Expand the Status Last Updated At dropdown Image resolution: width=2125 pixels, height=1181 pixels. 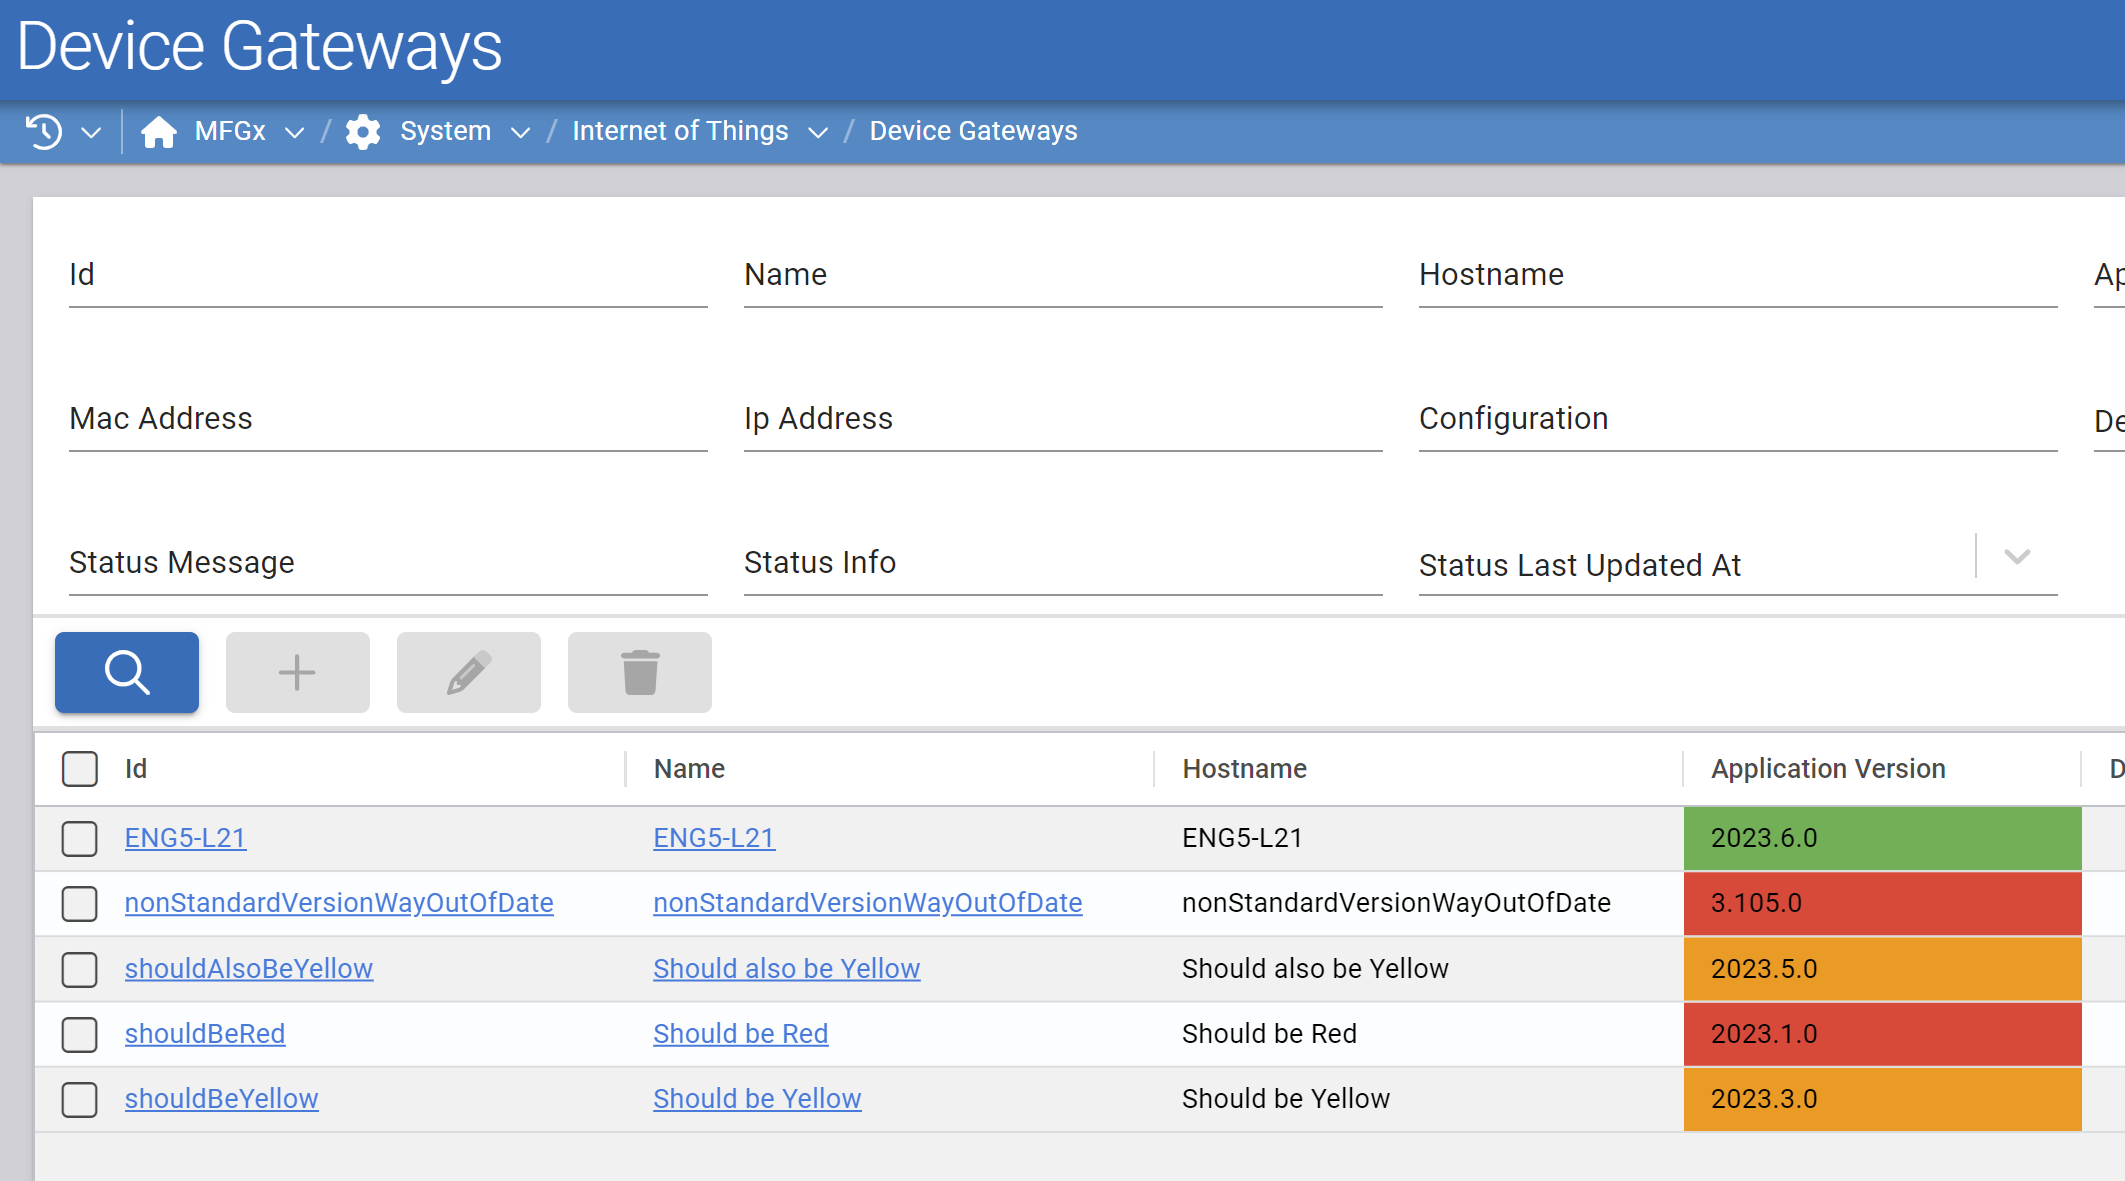2017,557
